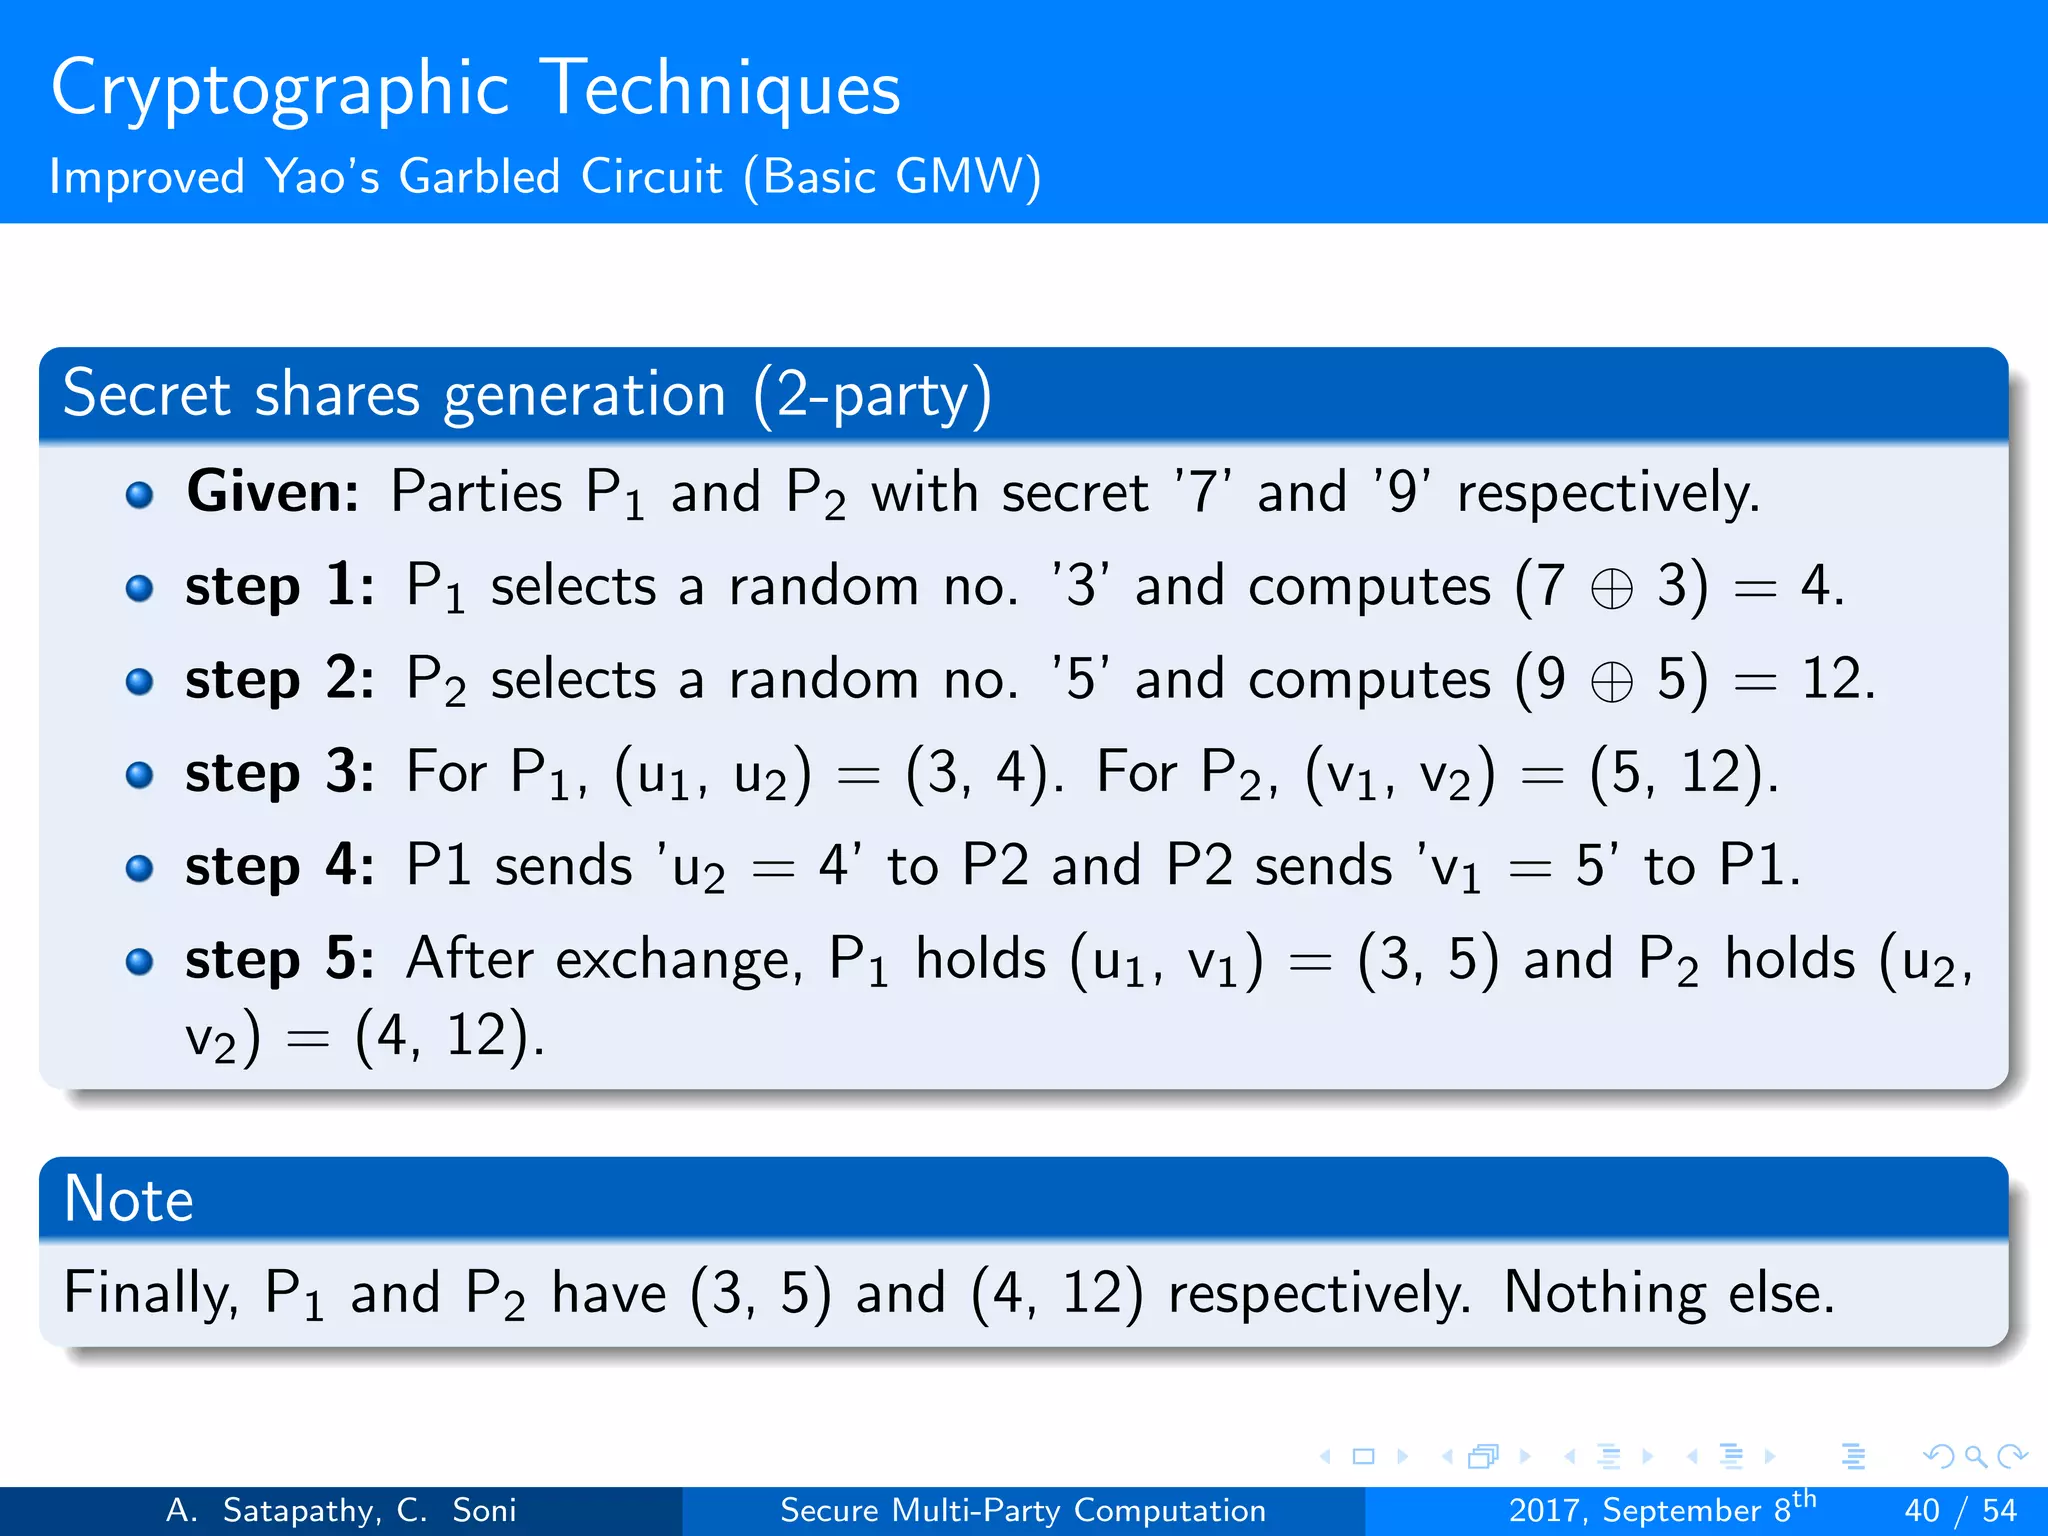The image size is (2048, 1536).
Task: Click the section navigation lines icon
Action: 1731,1457
